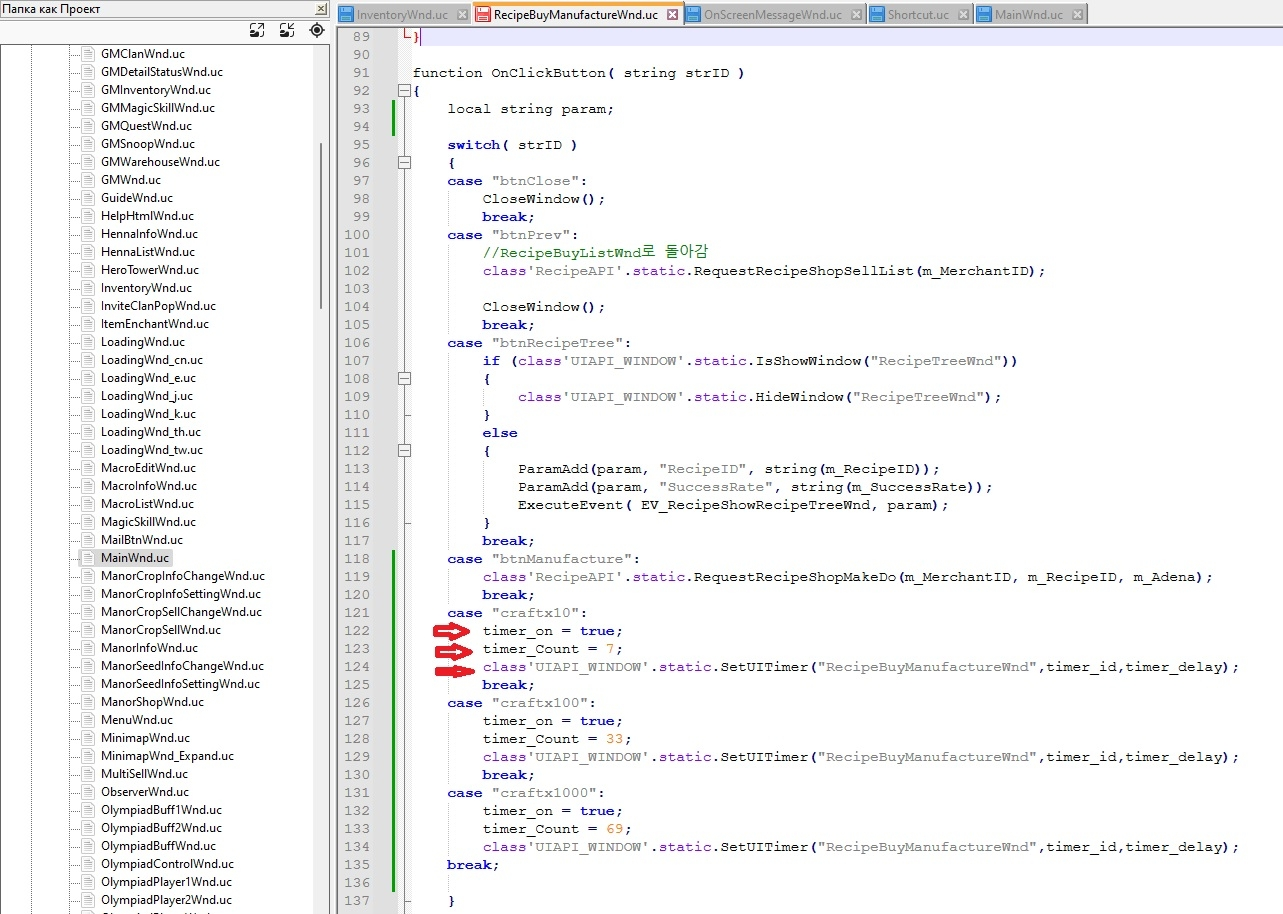
Task: Click 'function OnClickButton' on line 91
Action: (x=508, y=73)
